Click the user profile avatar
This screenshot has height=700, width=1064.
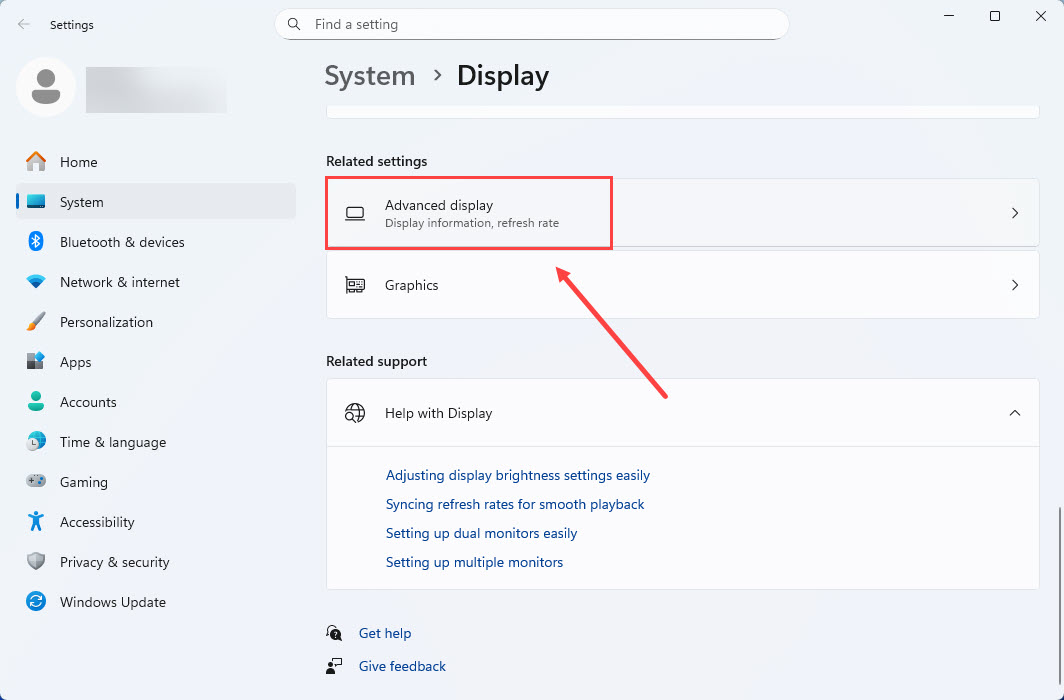[x=46, y=87]
